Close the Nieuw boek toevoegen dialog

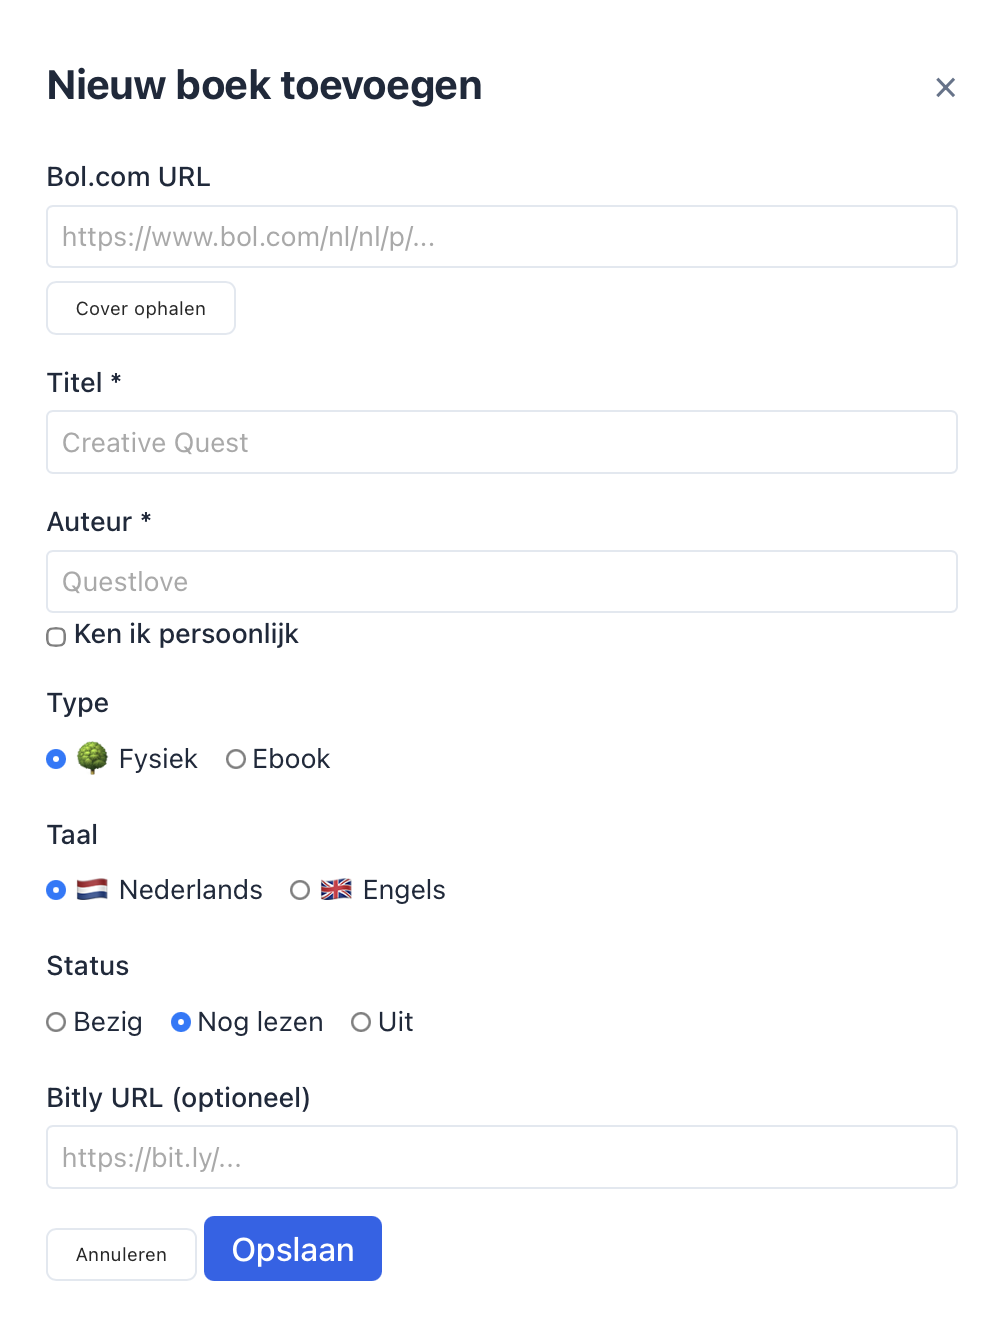click(945, 88)
